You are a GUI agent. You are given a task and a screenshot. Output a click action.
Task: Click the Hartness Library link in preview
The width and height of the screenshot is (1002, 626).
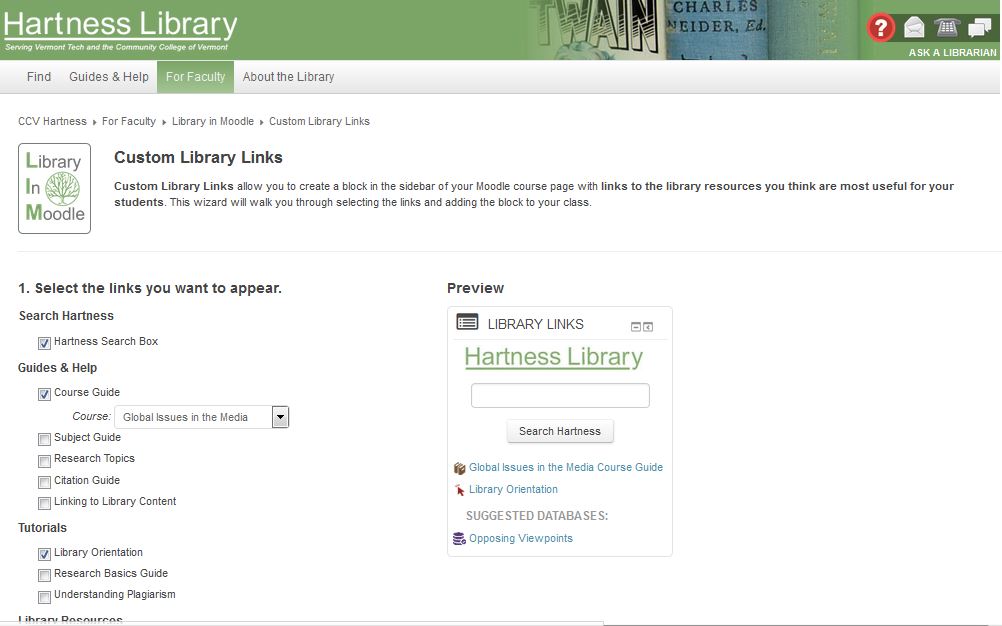tap(553, 357)
